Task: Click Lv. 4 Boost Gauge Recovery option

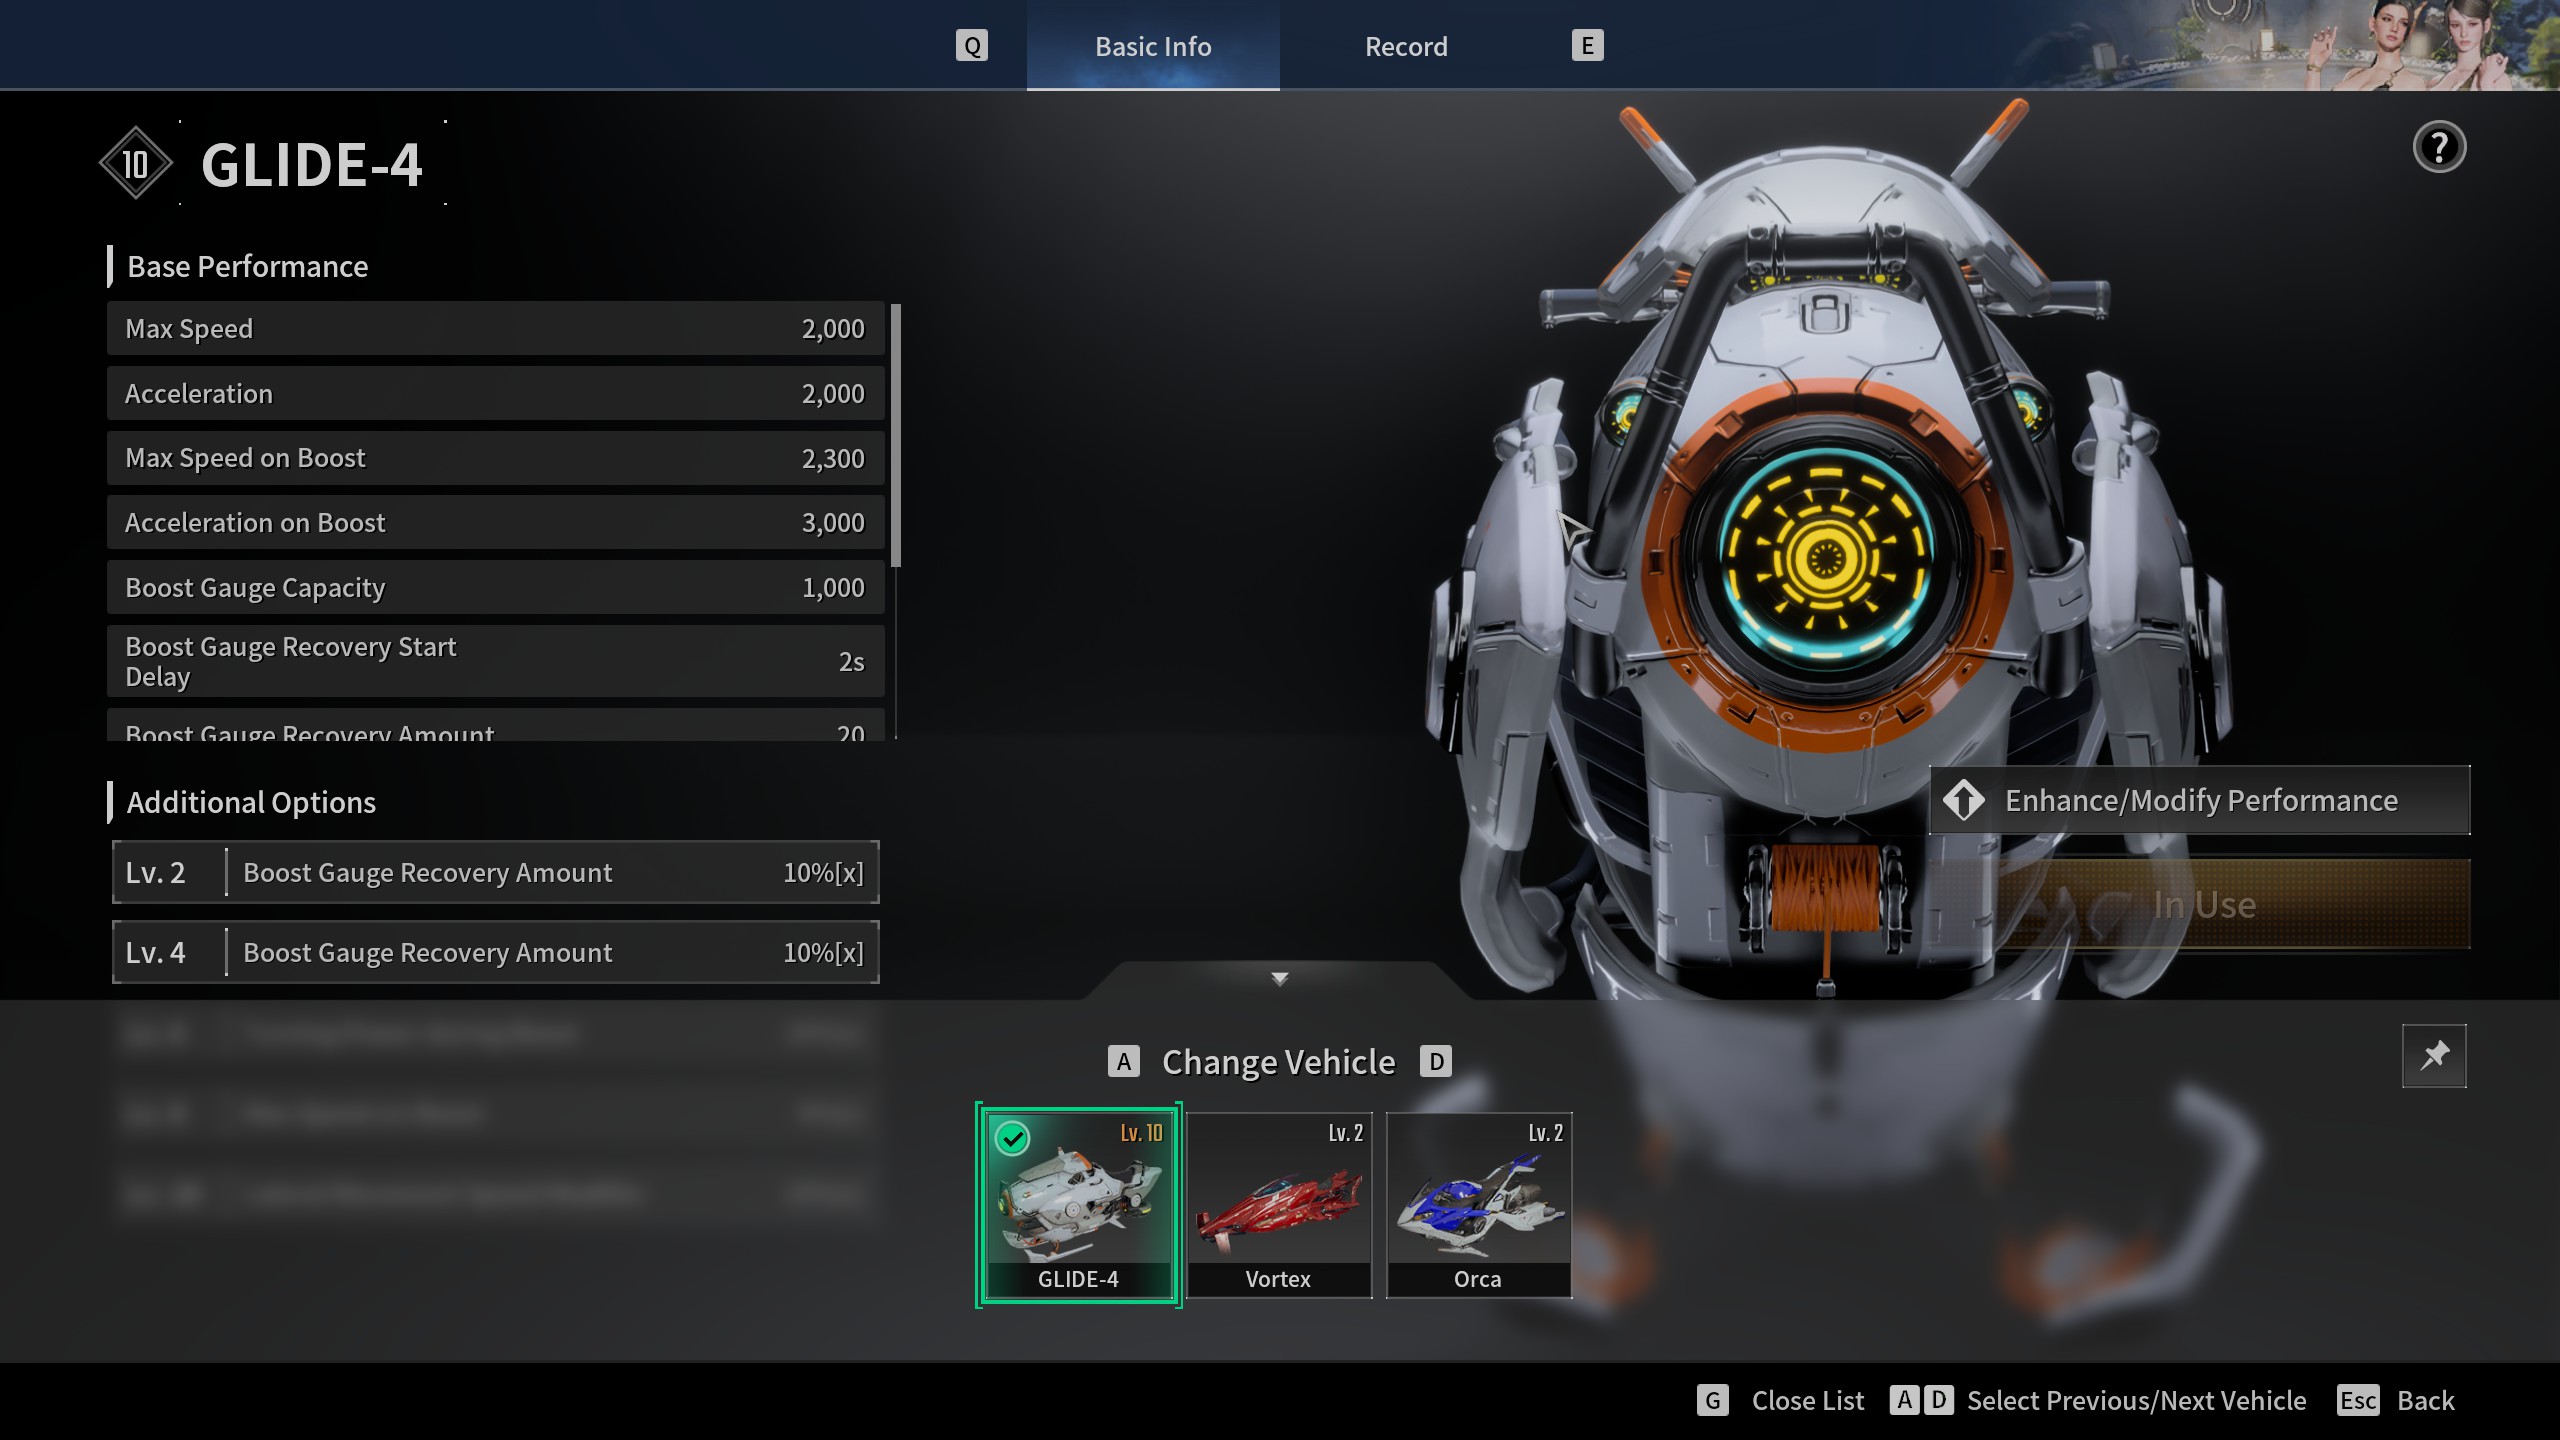Action: [496, 952]
